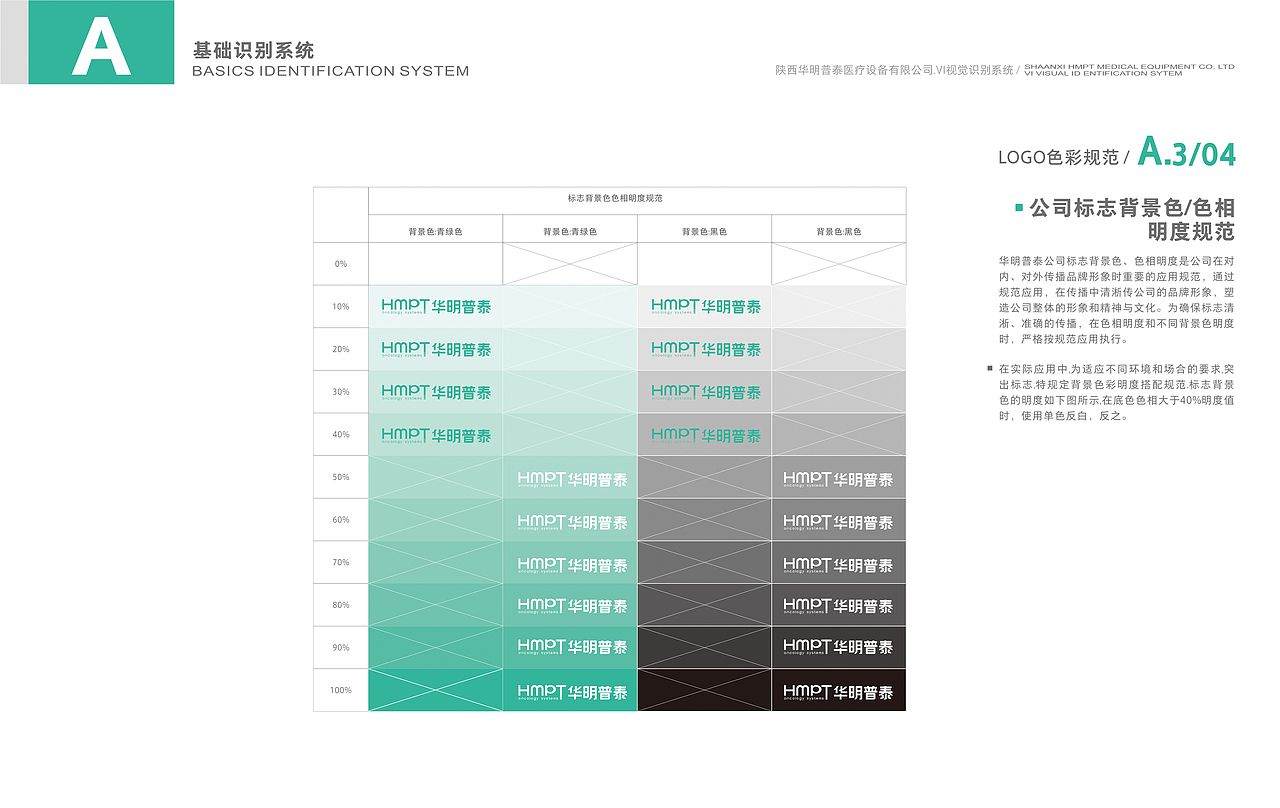Pick crossed-out pale teal swatch in 40% row
The width and height of the screenshot is (1280, 808).
tap(570, 434)
